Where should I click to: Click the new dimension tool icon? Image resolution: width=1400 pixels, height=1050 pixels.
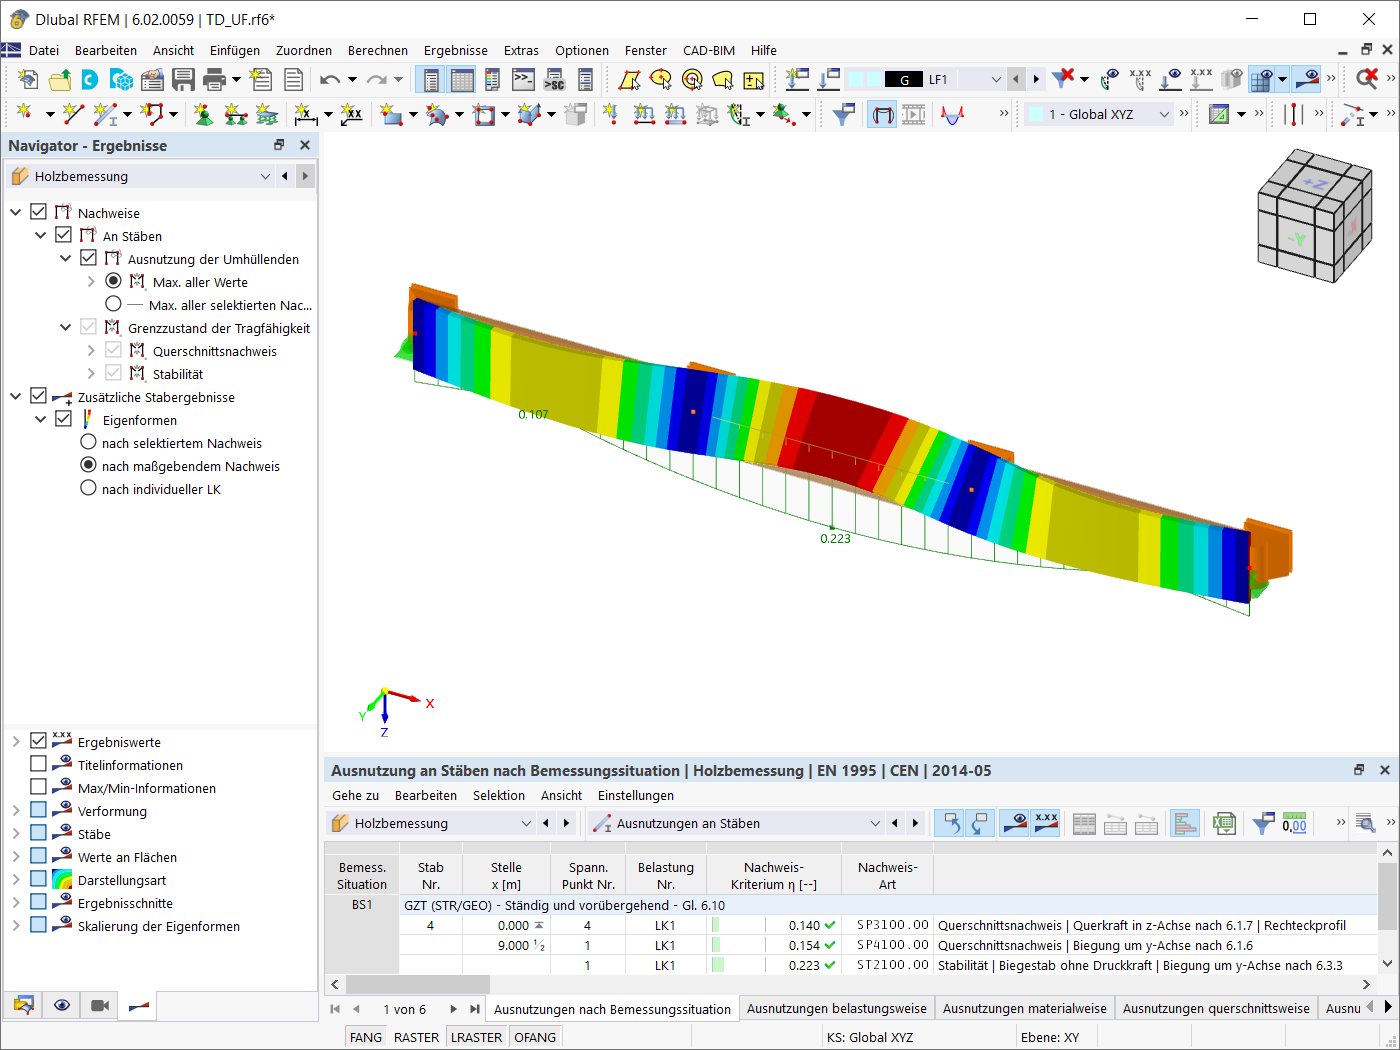[x=306, y=114]
